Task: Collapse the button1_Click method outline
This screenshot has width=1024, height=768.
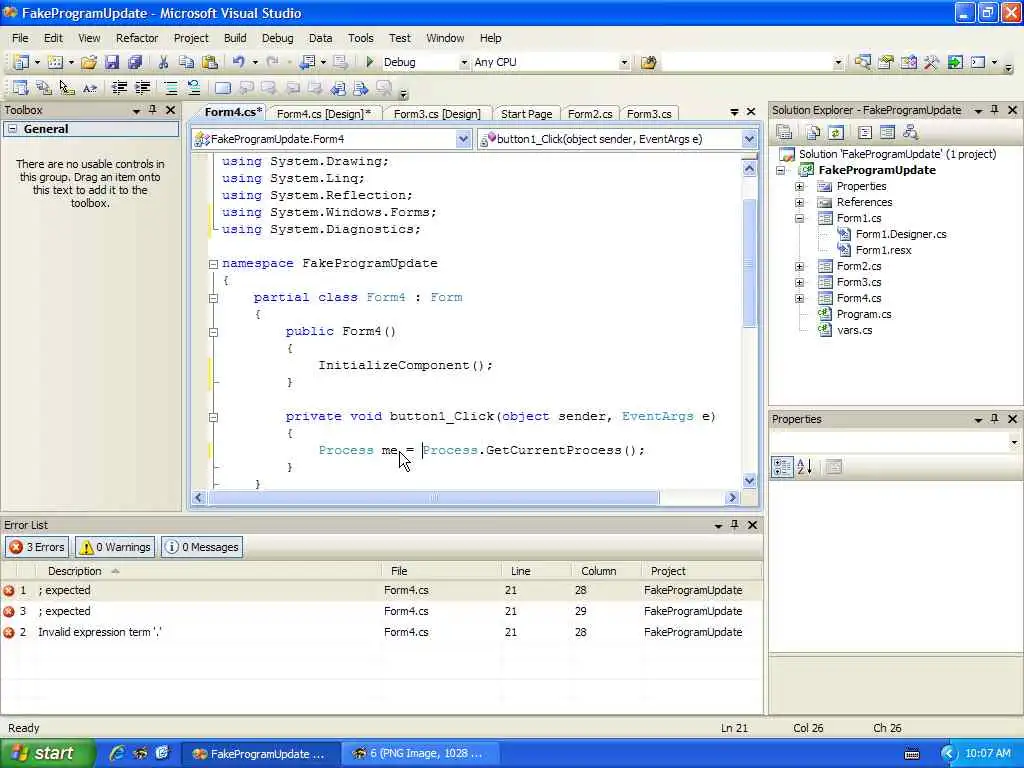Action: 213,417
